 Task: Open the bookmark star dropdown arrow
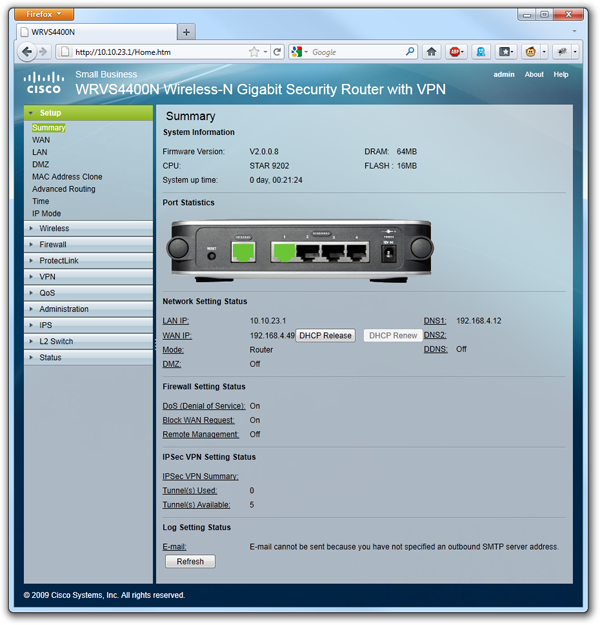pyautogui.click(x=265, y=52)
